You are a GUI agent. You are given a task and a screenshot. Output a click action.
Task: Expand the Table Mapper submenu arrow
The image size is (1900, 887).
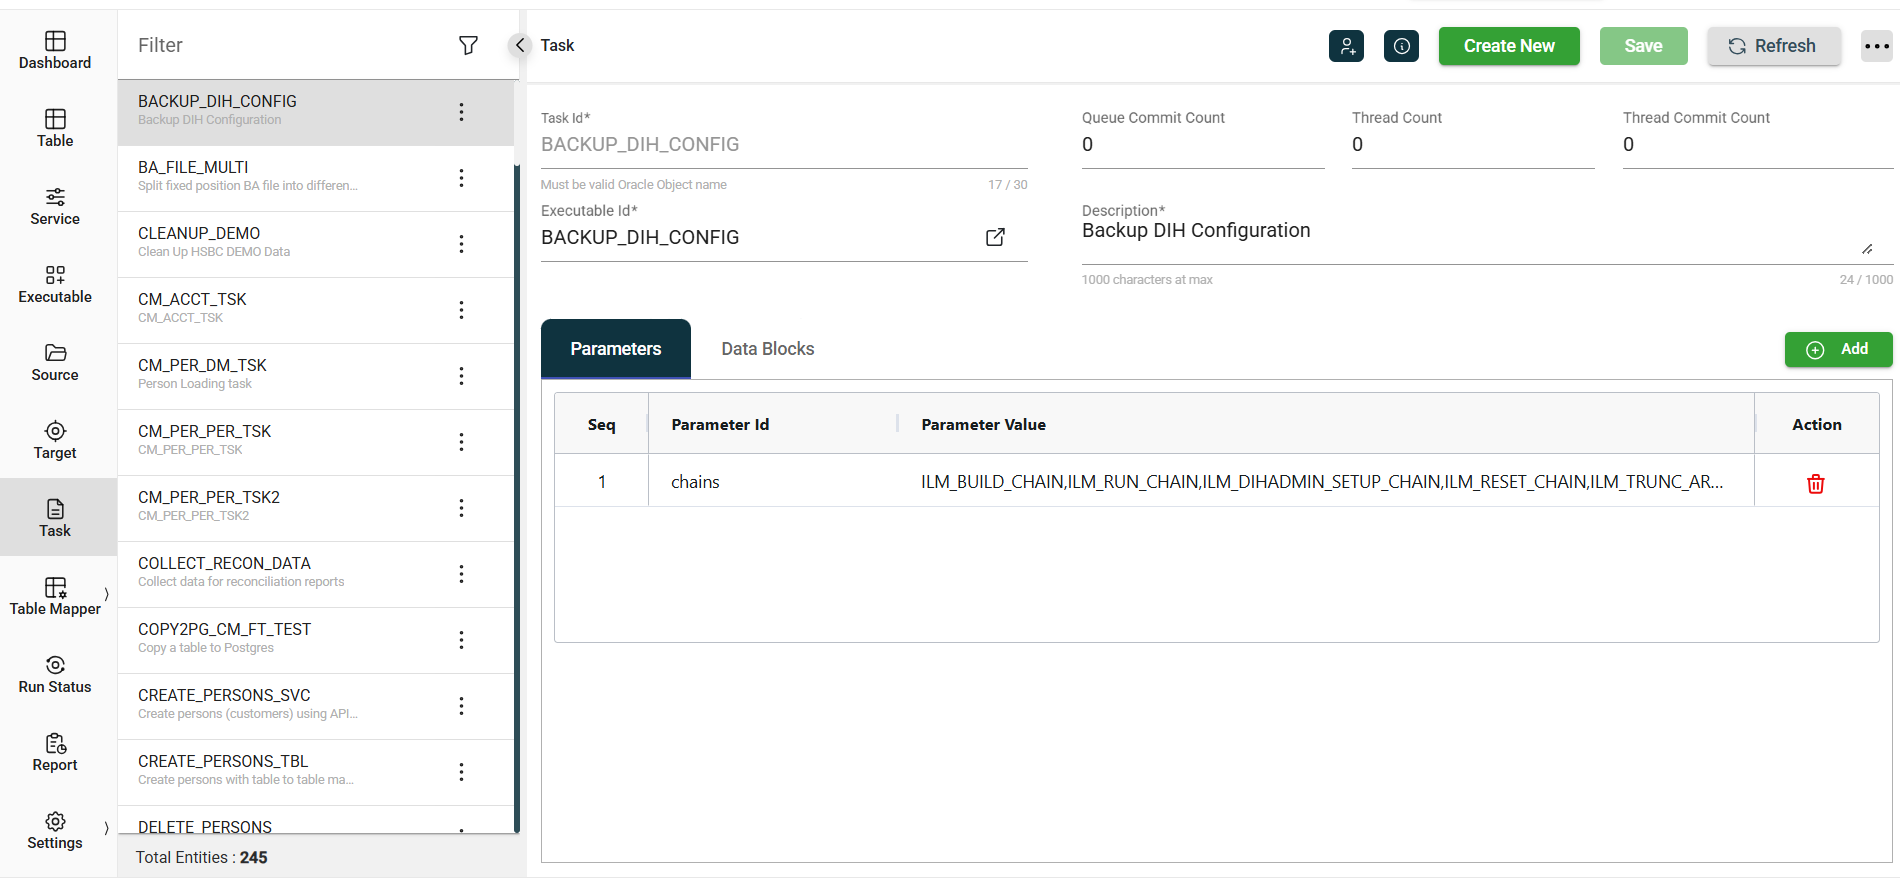pos(106,594)
